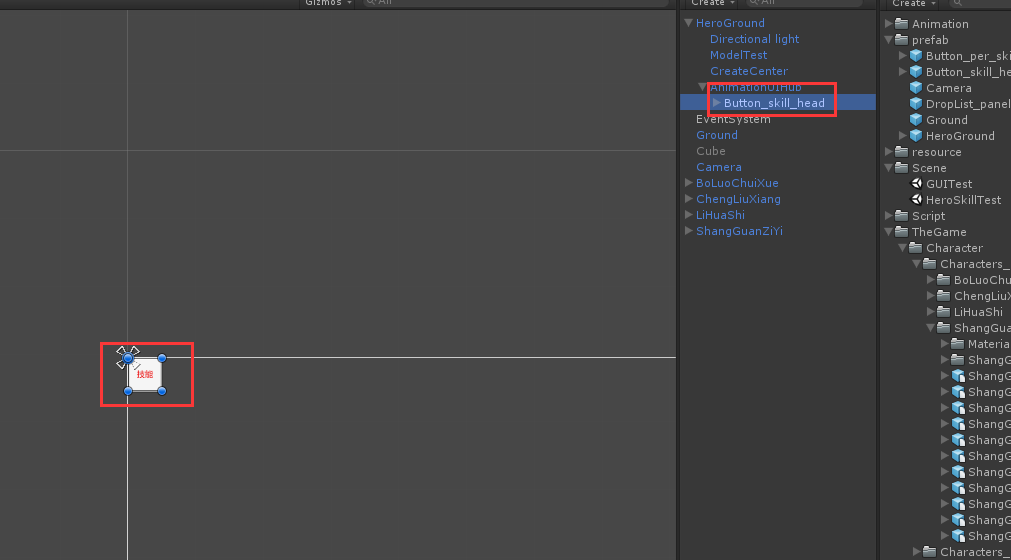Select the Character folder icon
The width and height of the screenshot is (1011, 560).
point(916,248)
